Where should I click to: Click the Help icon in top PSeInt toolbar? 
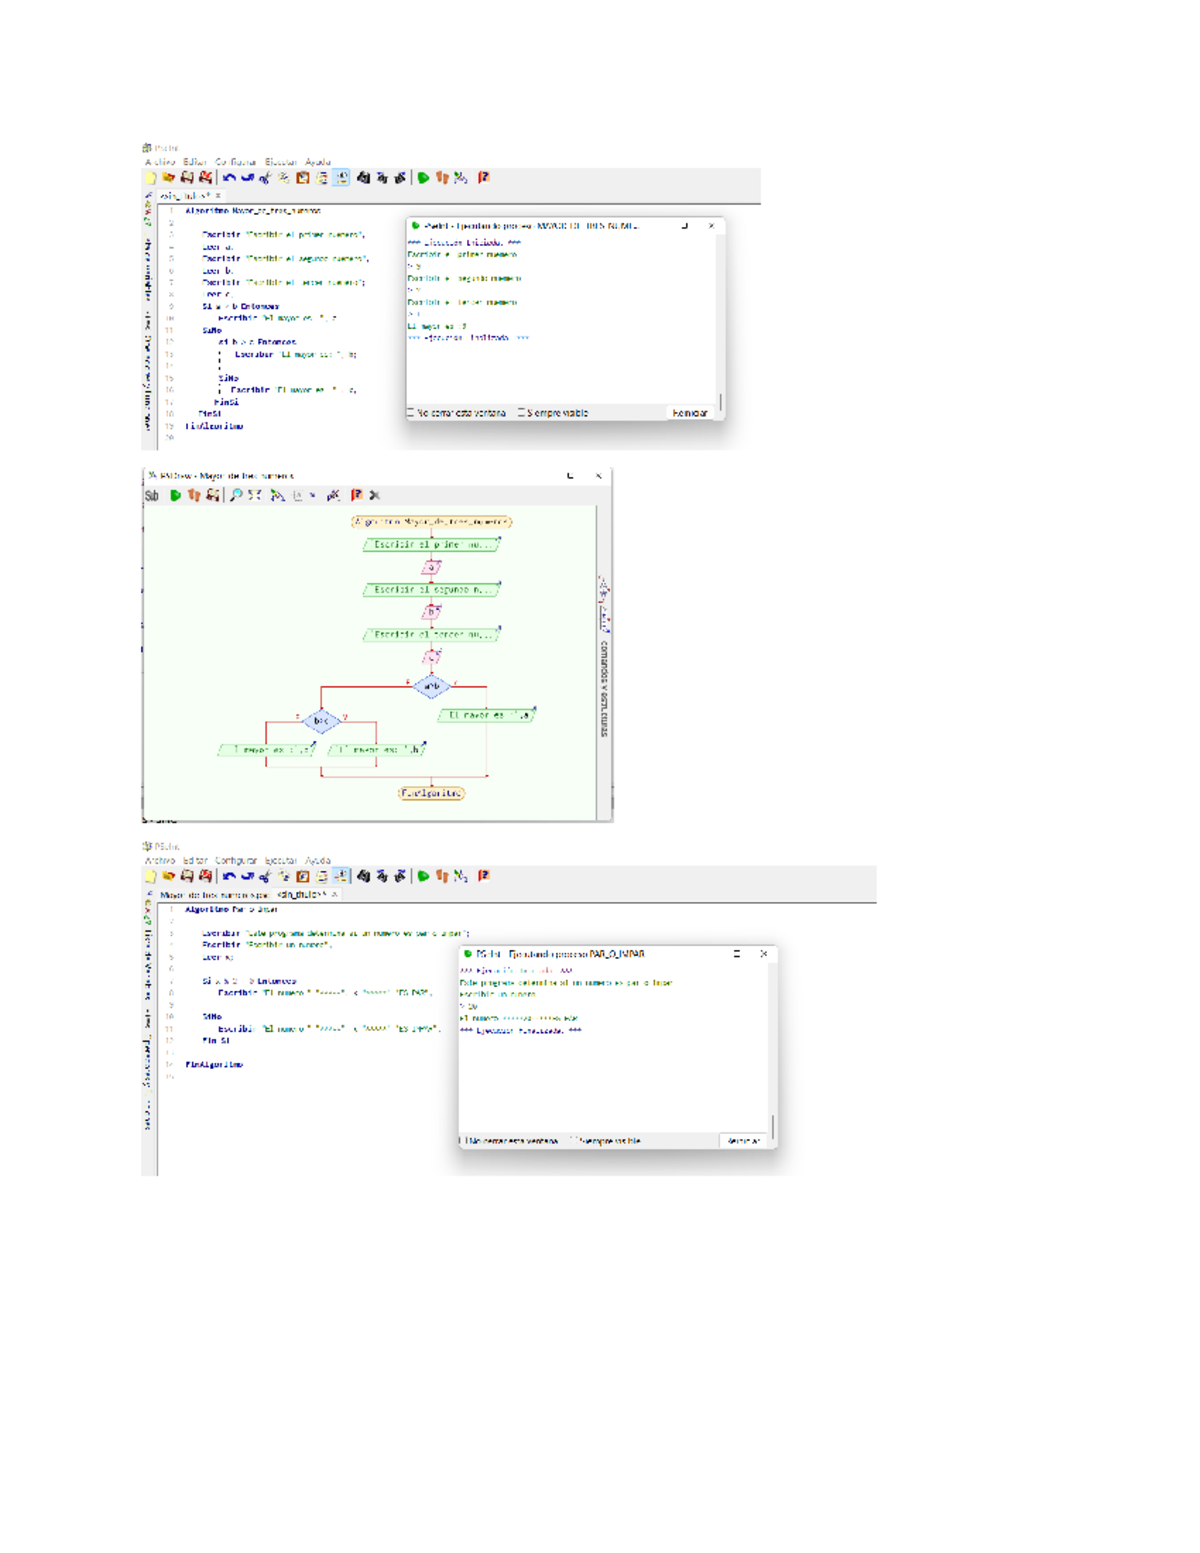484,178
